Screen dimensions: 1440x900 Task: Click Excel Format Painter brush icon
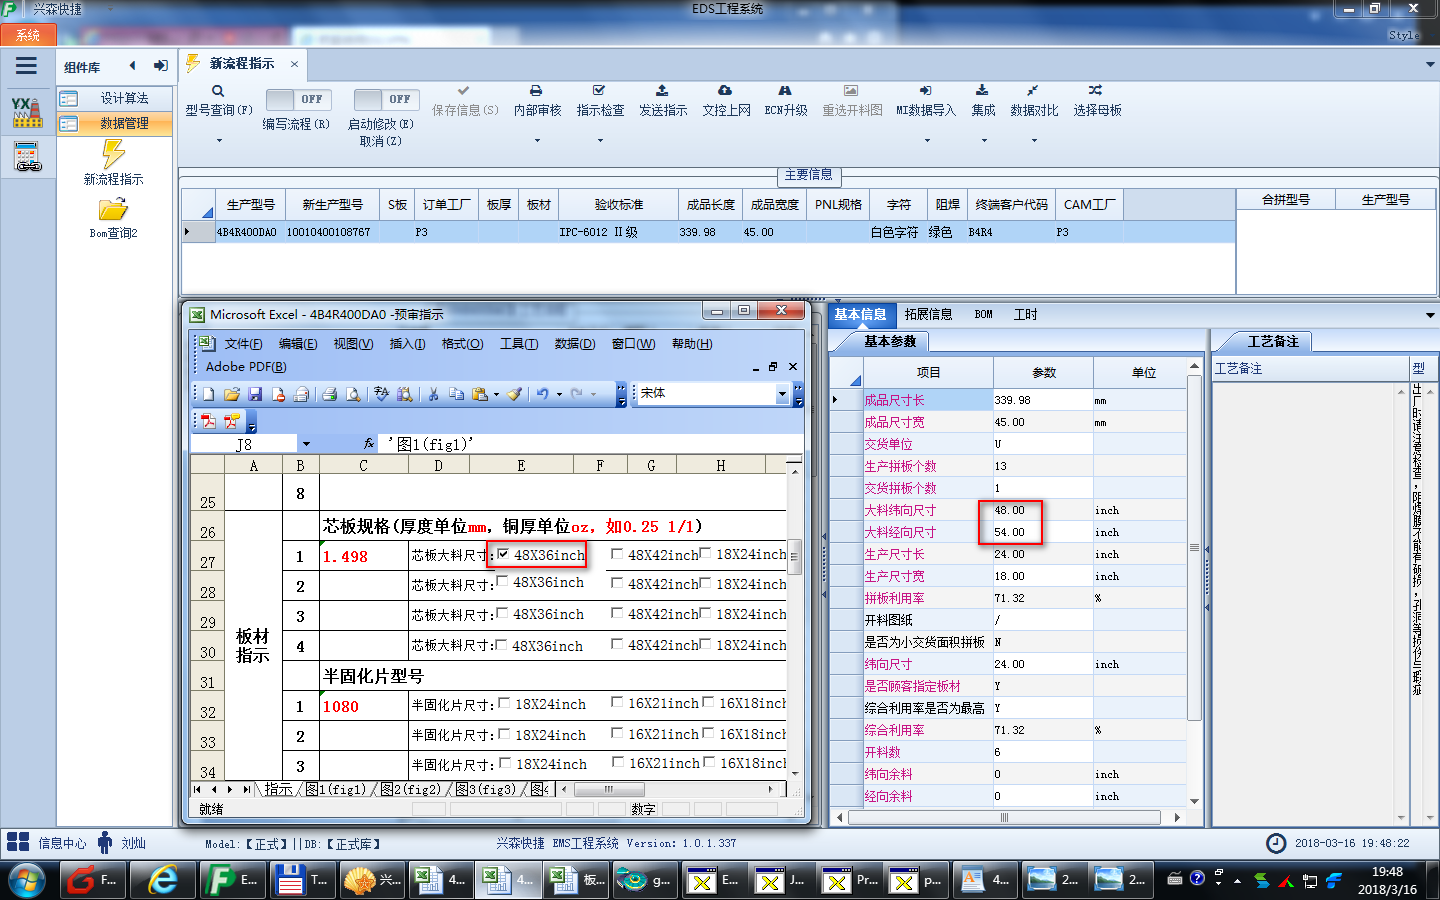click(x=514, y=394)
